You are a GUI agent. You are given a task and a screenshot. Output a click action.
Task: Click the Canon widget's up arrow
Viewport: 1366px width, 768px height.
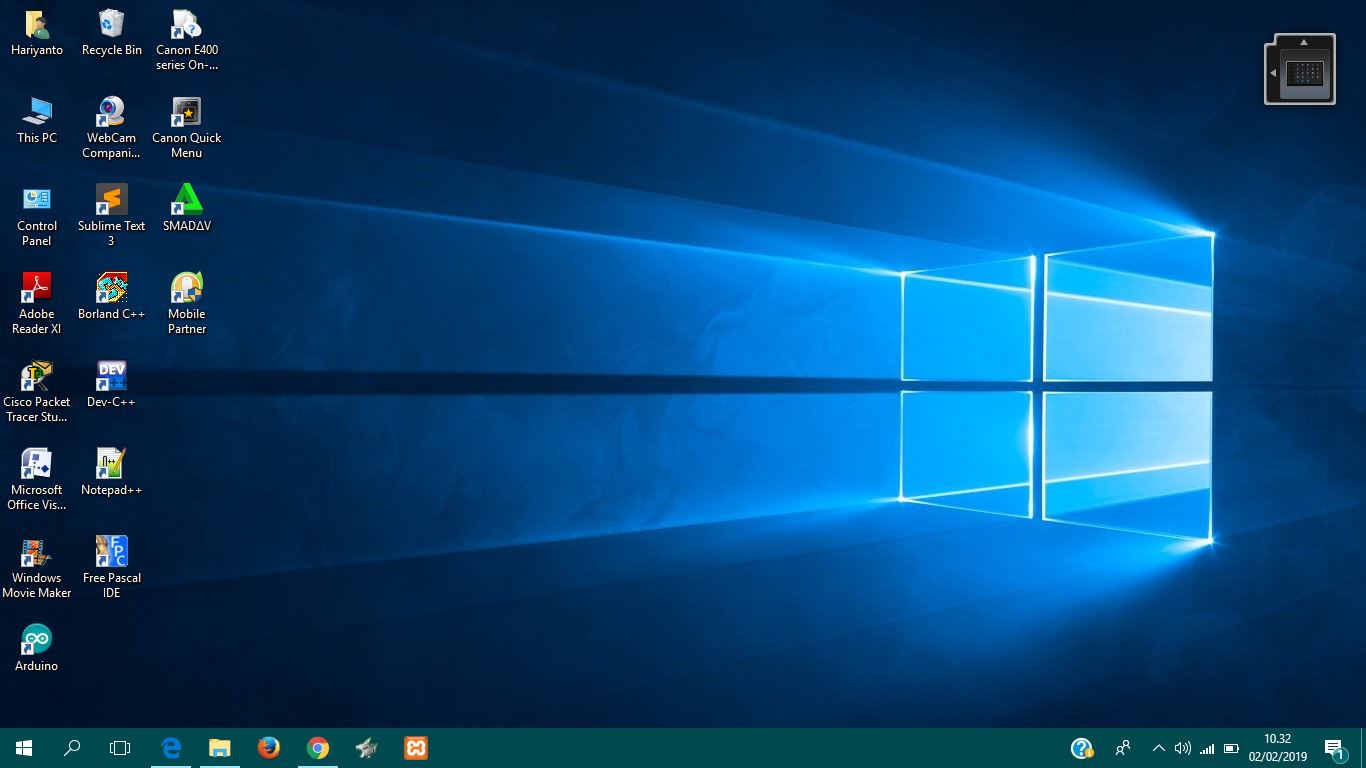tap(1304, 42)
